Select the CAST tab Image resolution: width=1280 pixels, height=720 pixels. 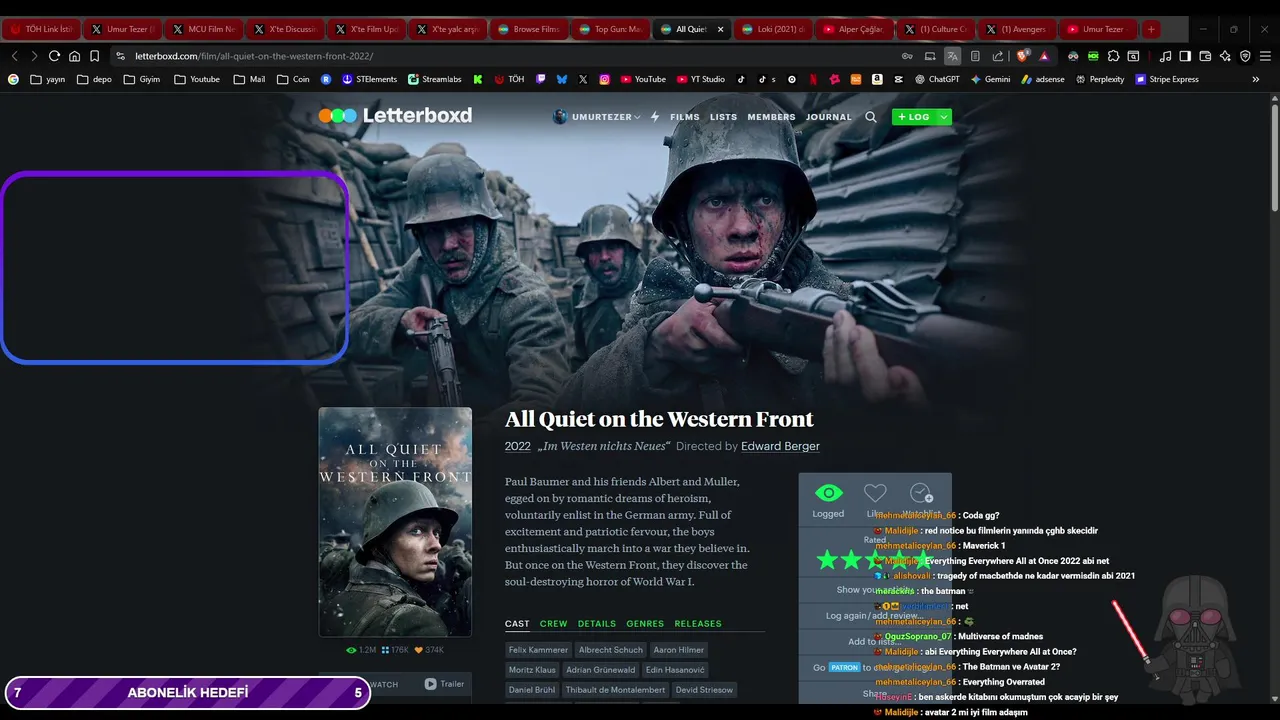coord(517,624)
